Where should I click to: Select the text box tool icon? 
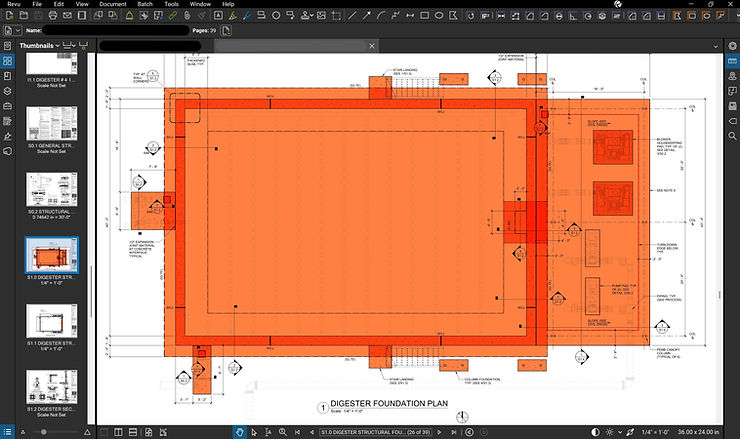click(218, 16)
